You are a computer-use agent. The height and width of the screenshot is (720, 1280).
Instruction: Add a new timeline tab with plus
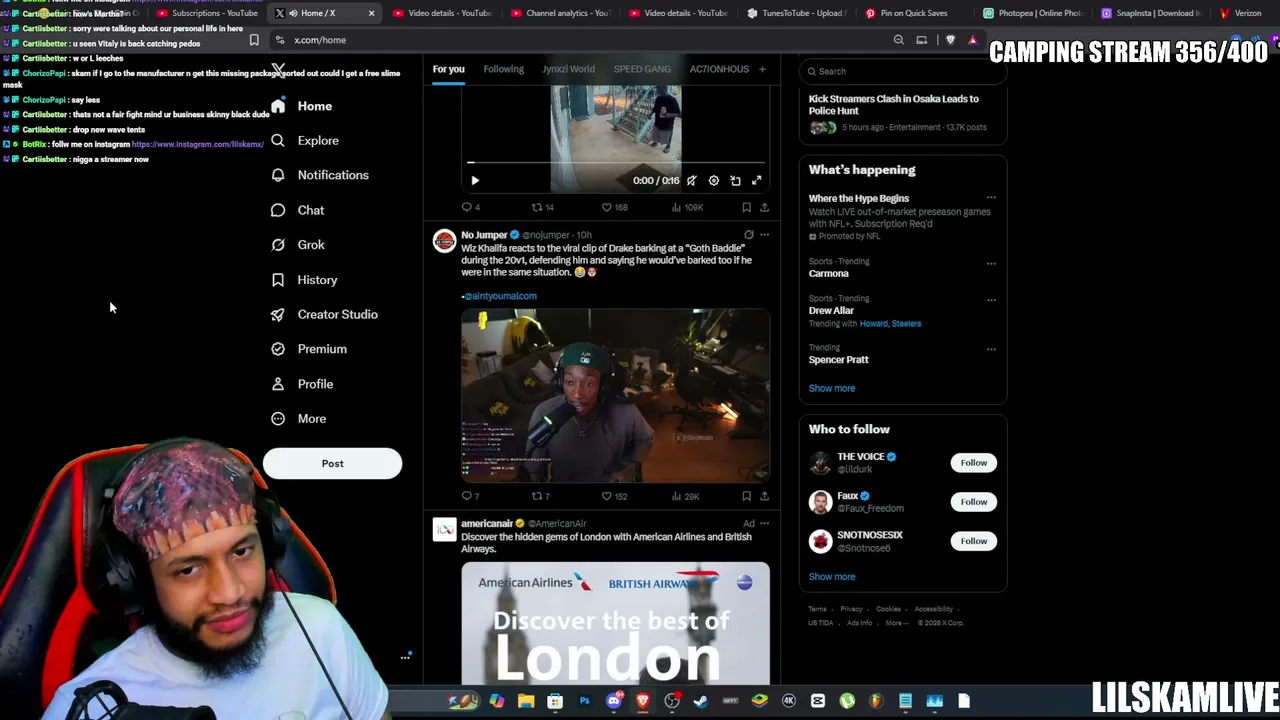[762, 69]
